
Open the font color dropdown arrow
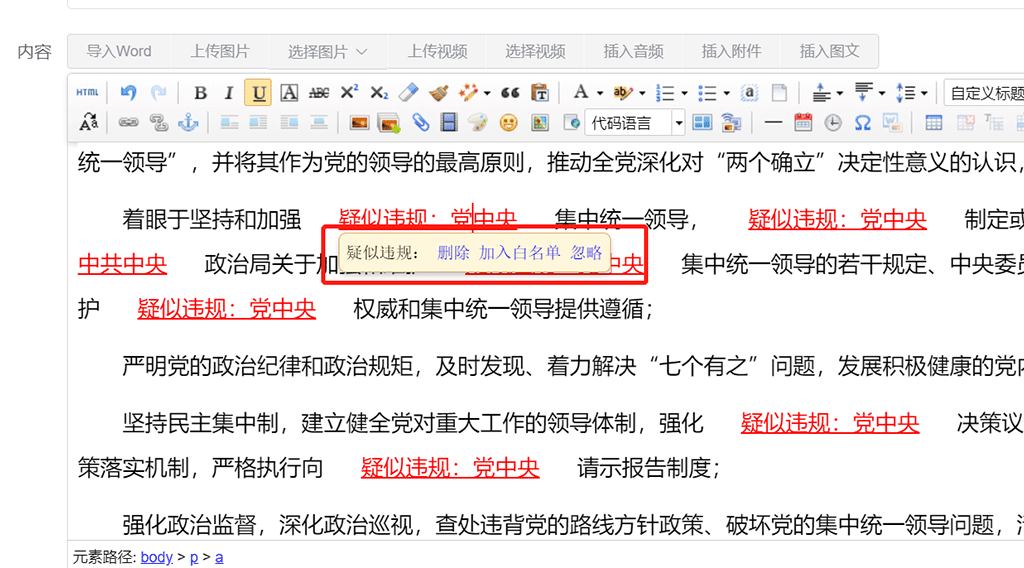599,93
